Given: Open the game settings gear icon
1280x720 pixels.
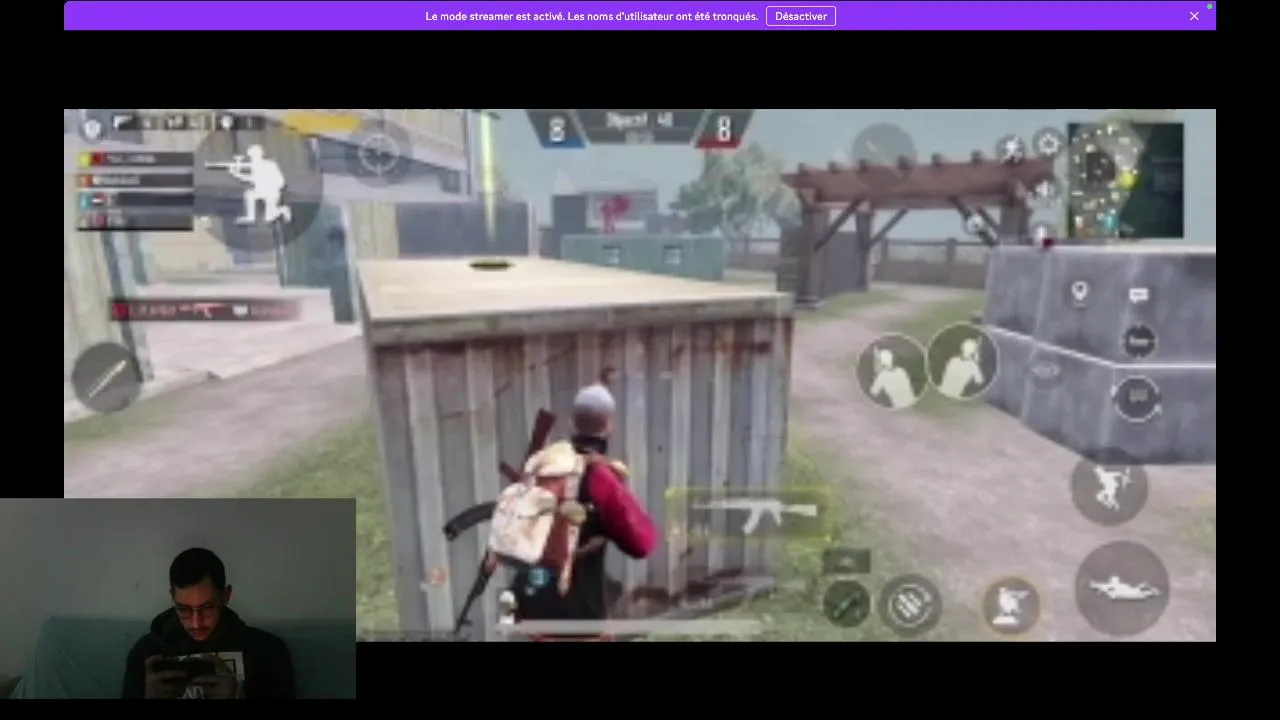Looking at the screenshot, I should coord(1048,144).
